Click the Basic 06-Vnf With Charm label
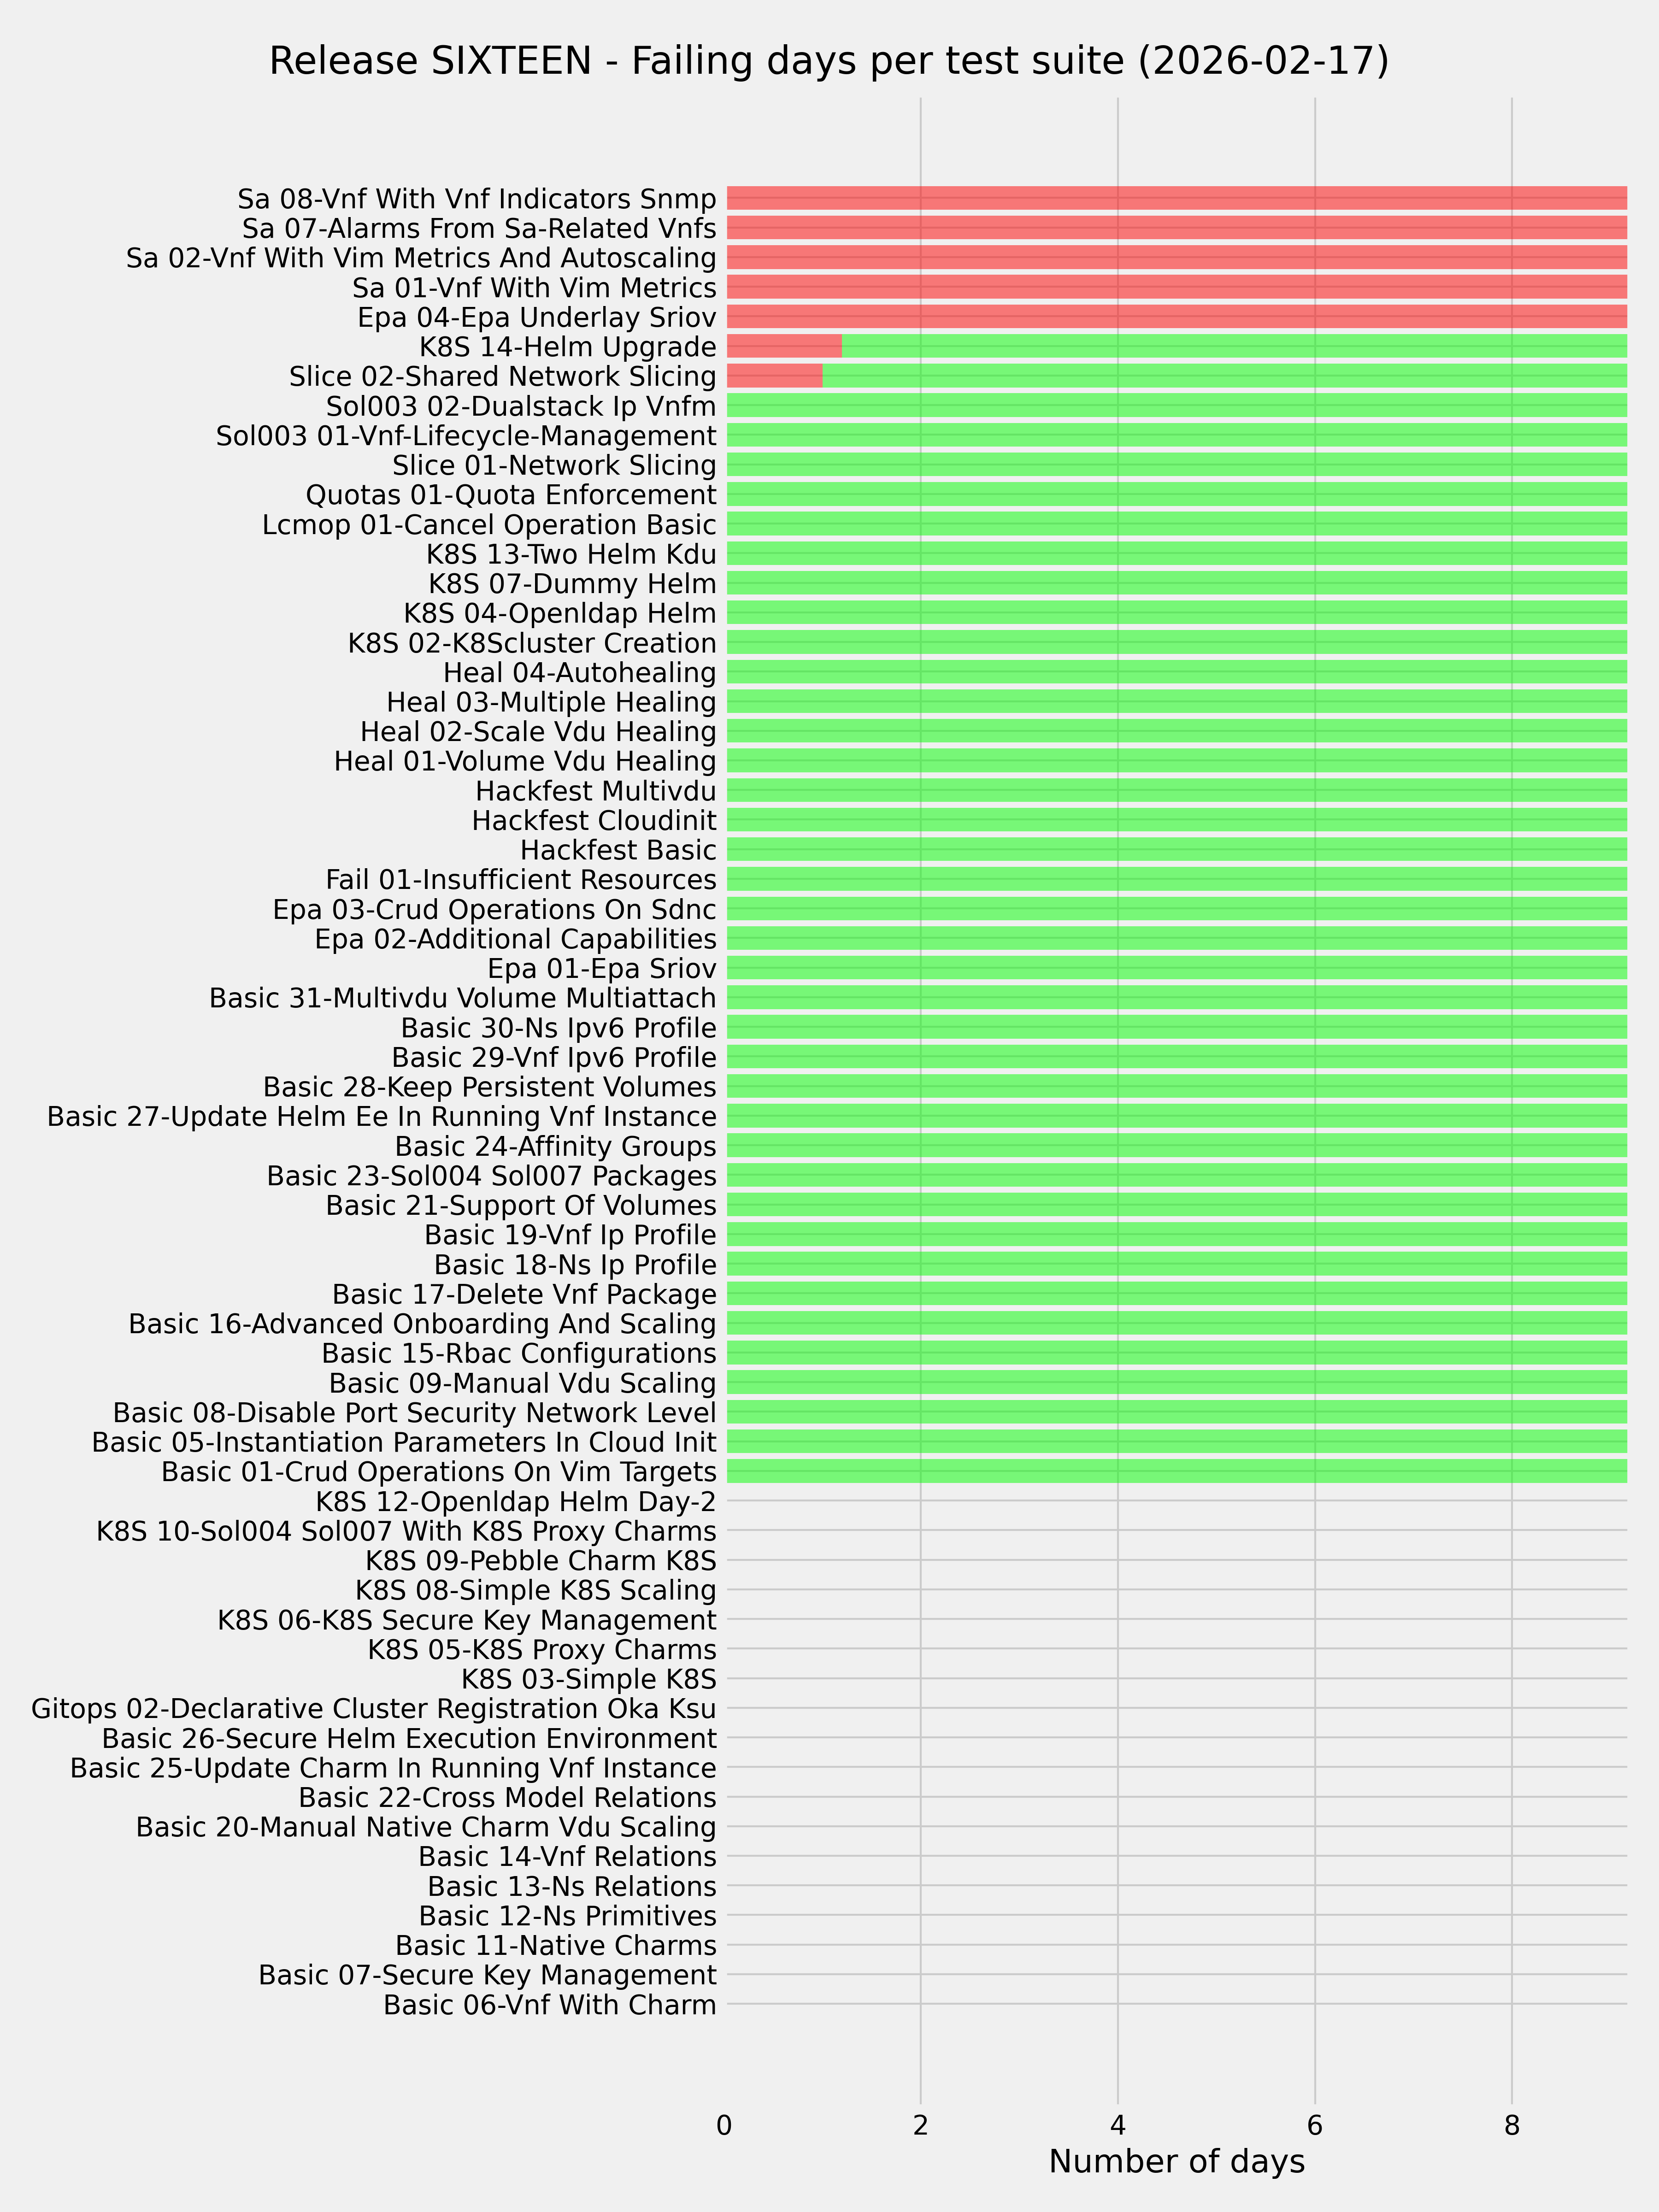Image resolution: width=1659 pixels, height=2212 pixels. 549,2005
